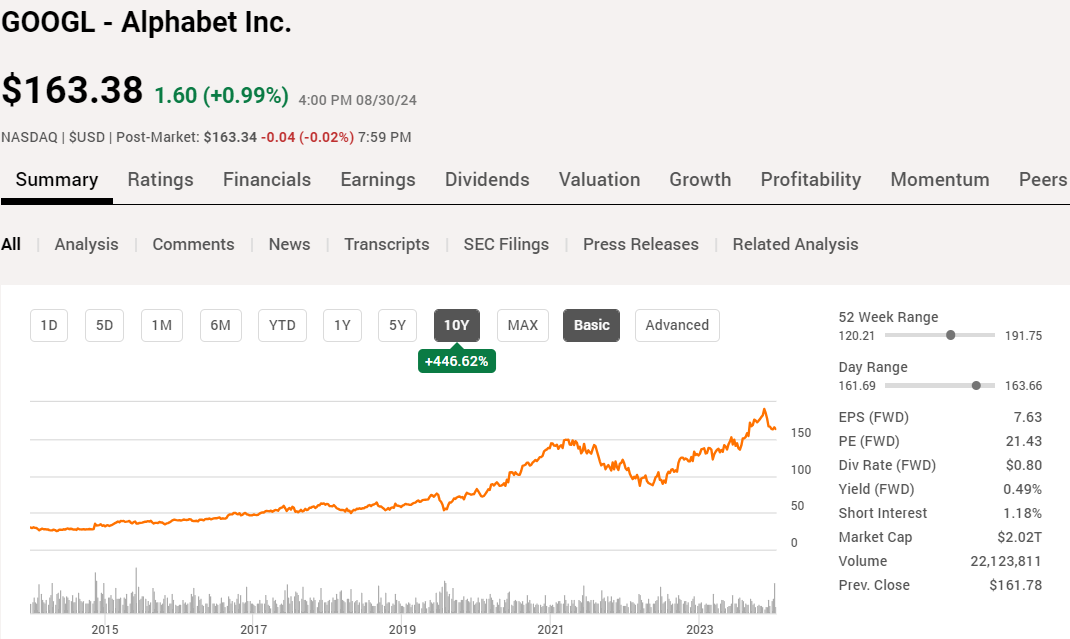Click the GOOGL - Alphabet Inc. title
The width and height of the screenshot is (1070, 639).
pyautogui.click(x=147, y=22)
